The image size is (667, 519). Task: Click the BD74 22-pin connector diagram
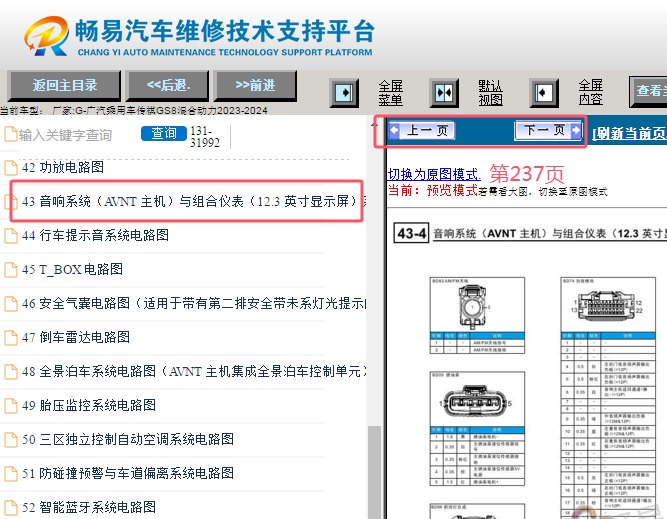(606, 306)
